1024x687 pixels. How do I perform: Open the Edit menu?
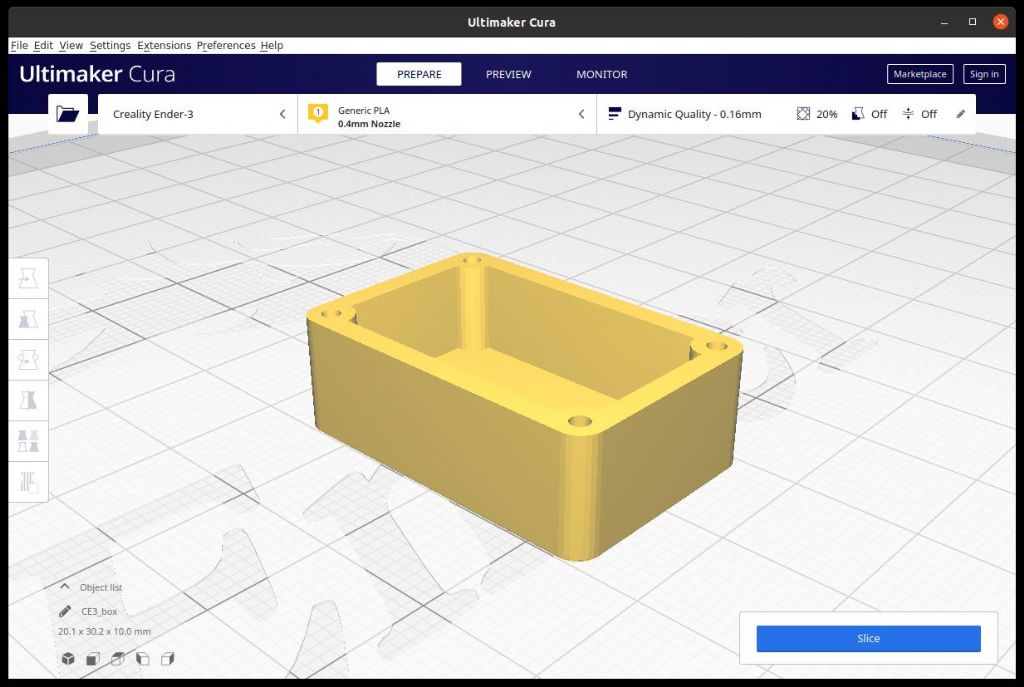click(43, 45)
